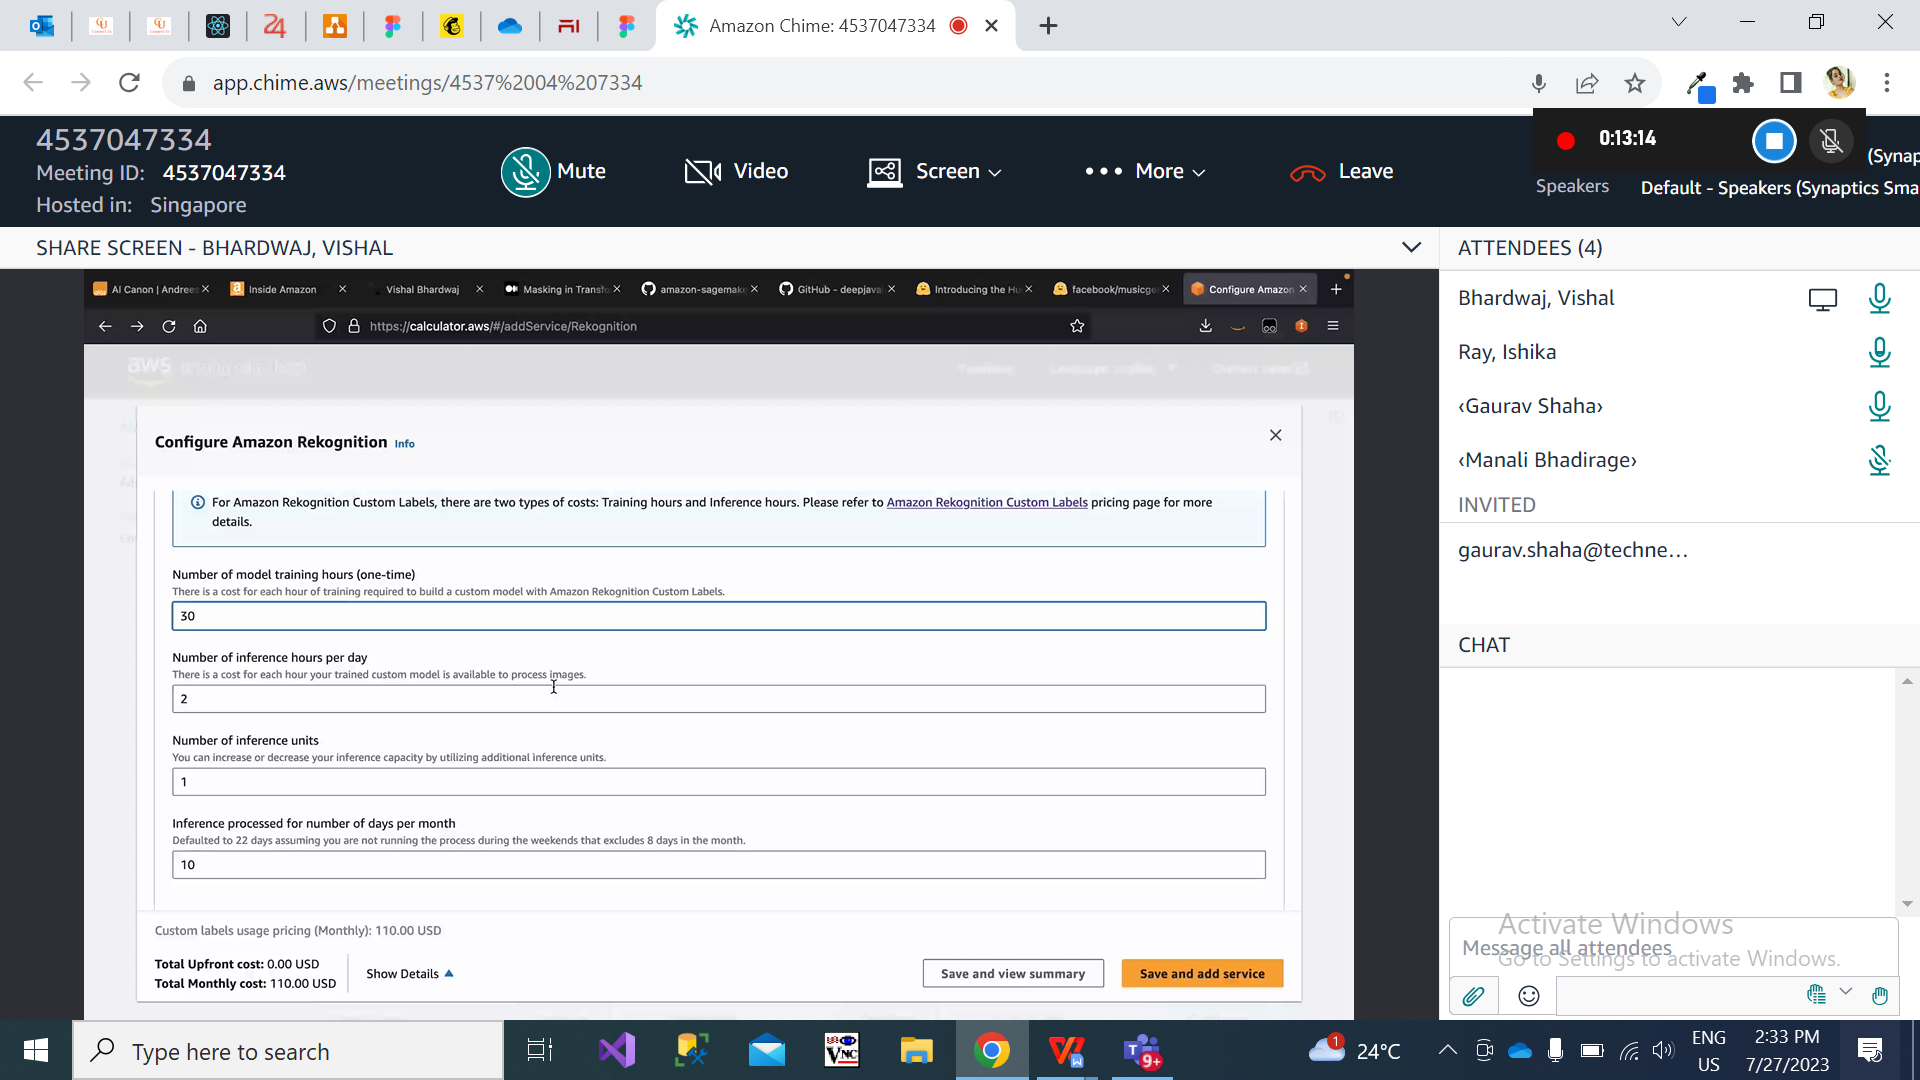
Task: Collapse the Share Screen panel chevron
Action: (x=1411, y=247)
